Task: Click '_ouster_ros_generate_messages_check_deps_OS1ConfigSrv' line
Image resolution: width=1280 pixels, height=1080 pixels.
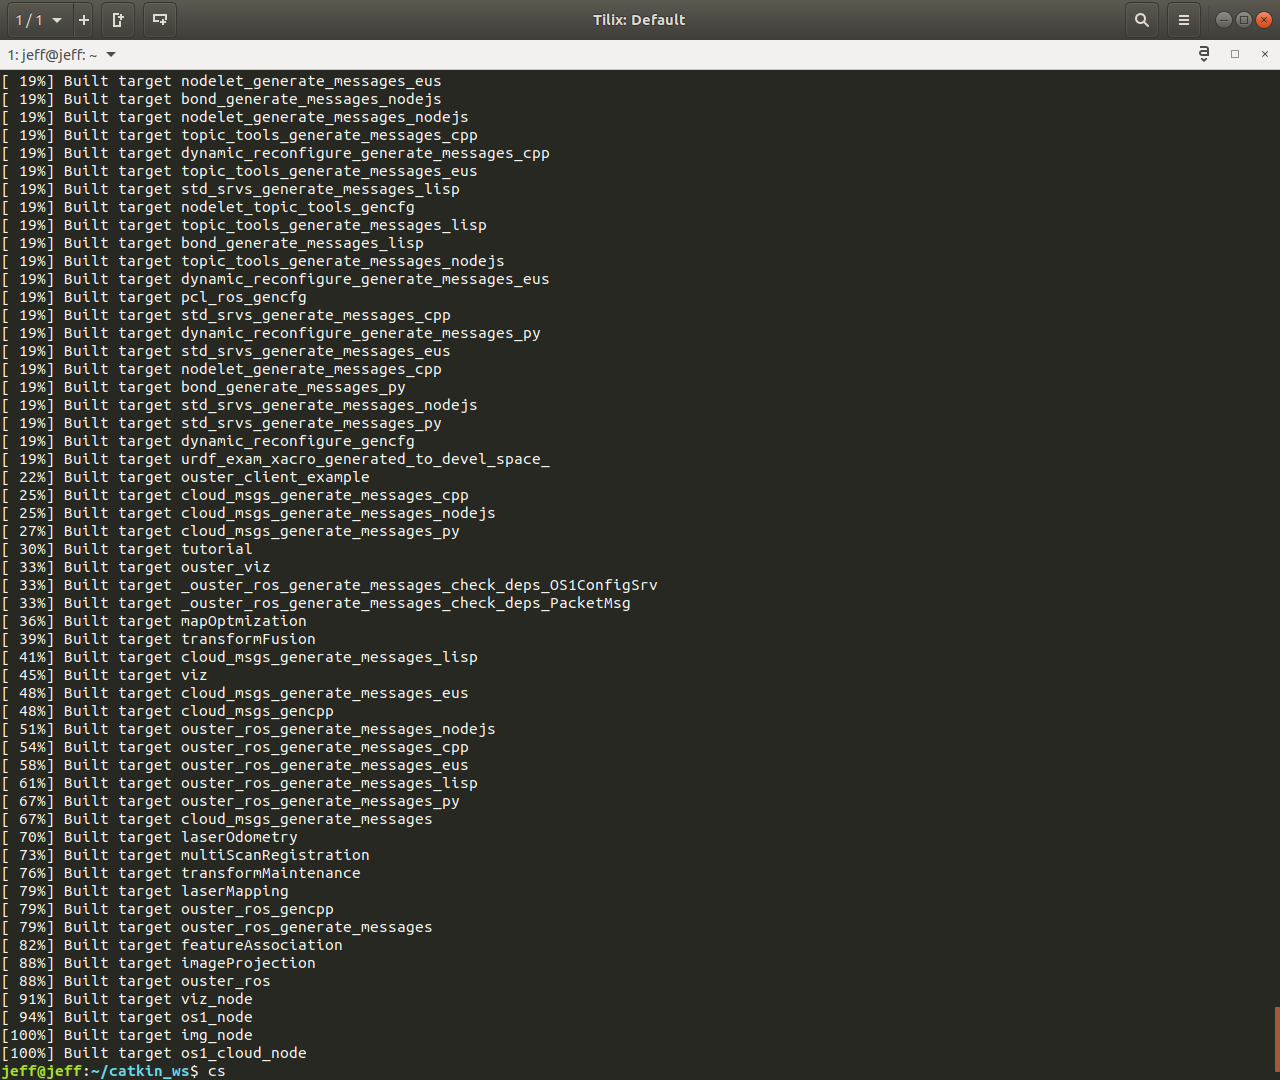Action: point(329,585)
